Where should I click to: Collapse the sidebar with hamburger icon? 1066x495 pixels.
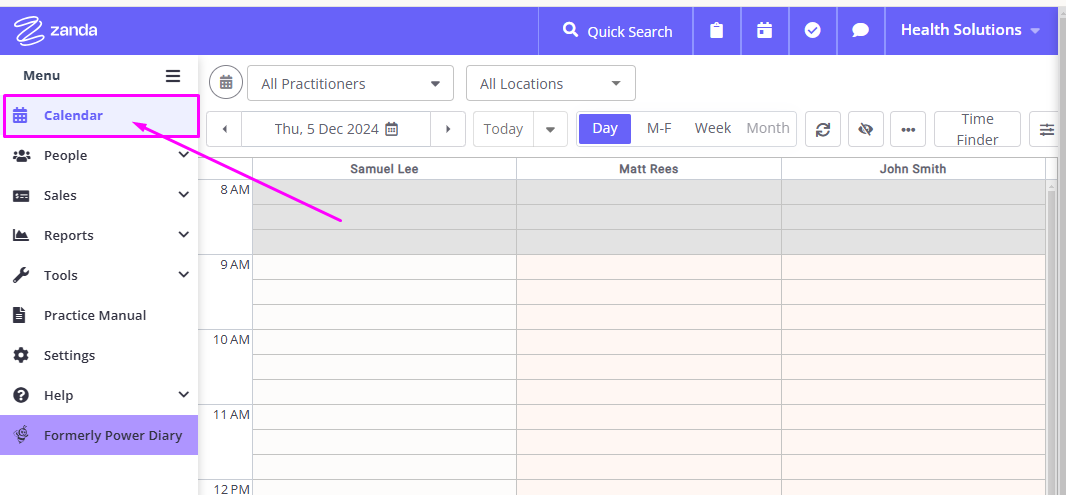(x=173, y=75)
